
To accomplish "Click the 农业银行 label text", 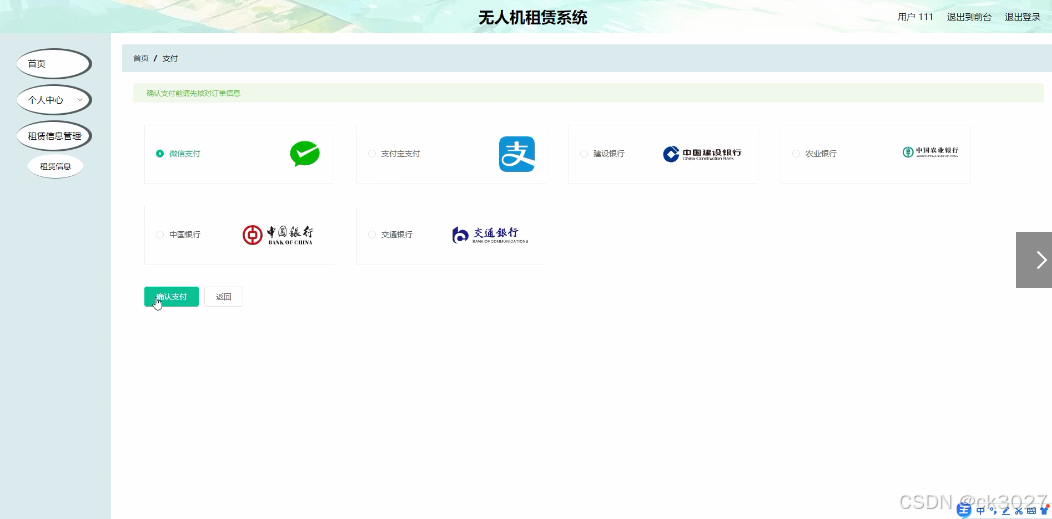I will [821, 154].
